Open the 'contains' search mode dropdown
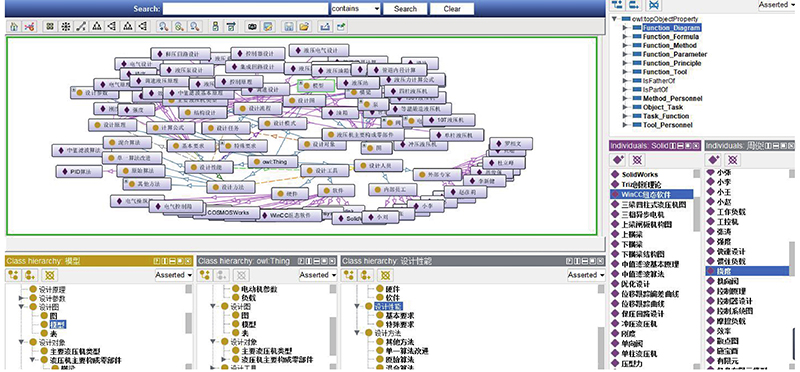The width and height of the screenshot is (800, 372). pos(356,9)
